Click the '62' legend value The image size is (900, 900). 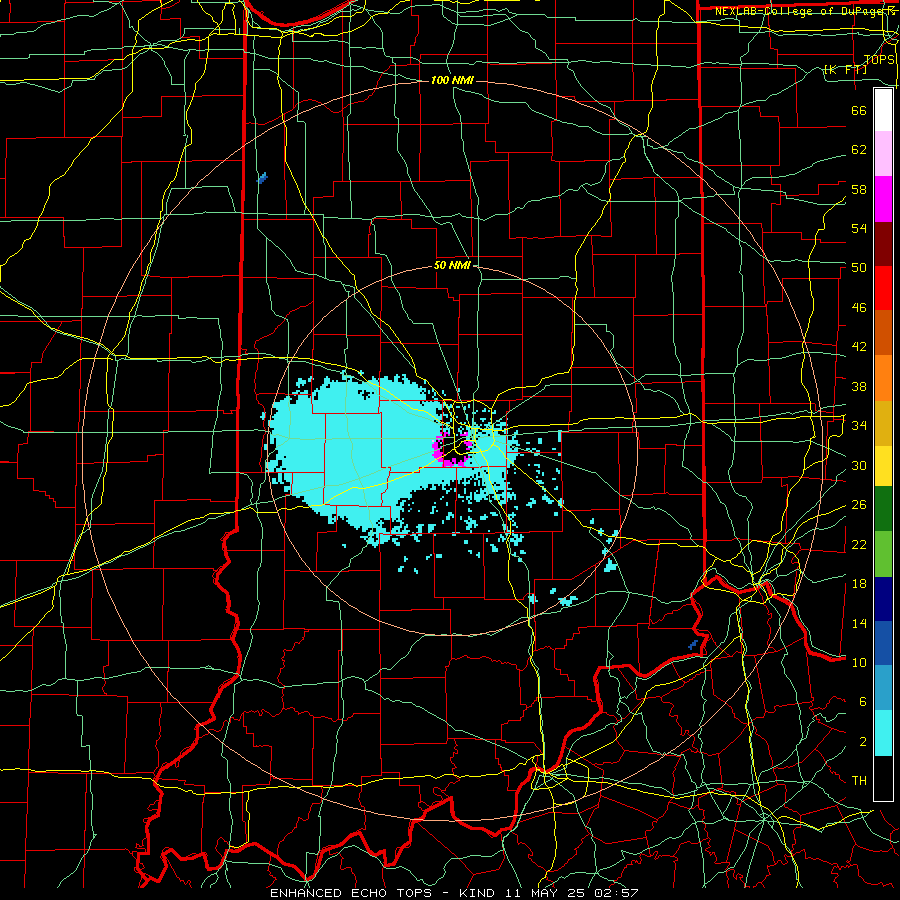(859, 150)
